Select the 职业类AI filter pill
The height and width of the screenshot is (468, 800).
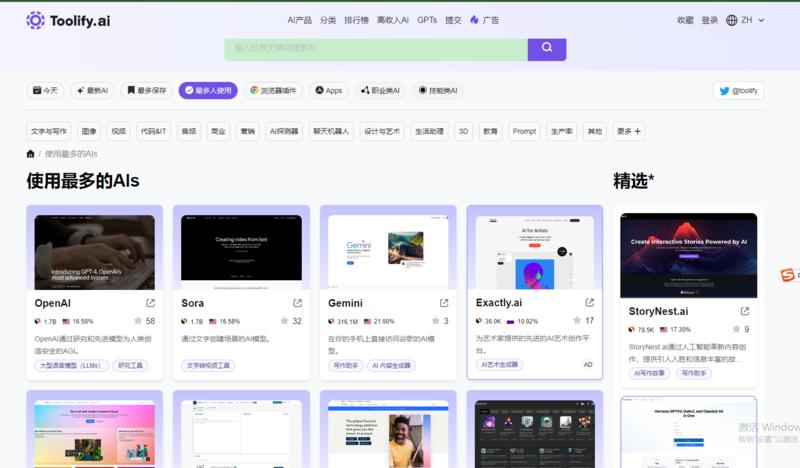click(x=380, y=90)
